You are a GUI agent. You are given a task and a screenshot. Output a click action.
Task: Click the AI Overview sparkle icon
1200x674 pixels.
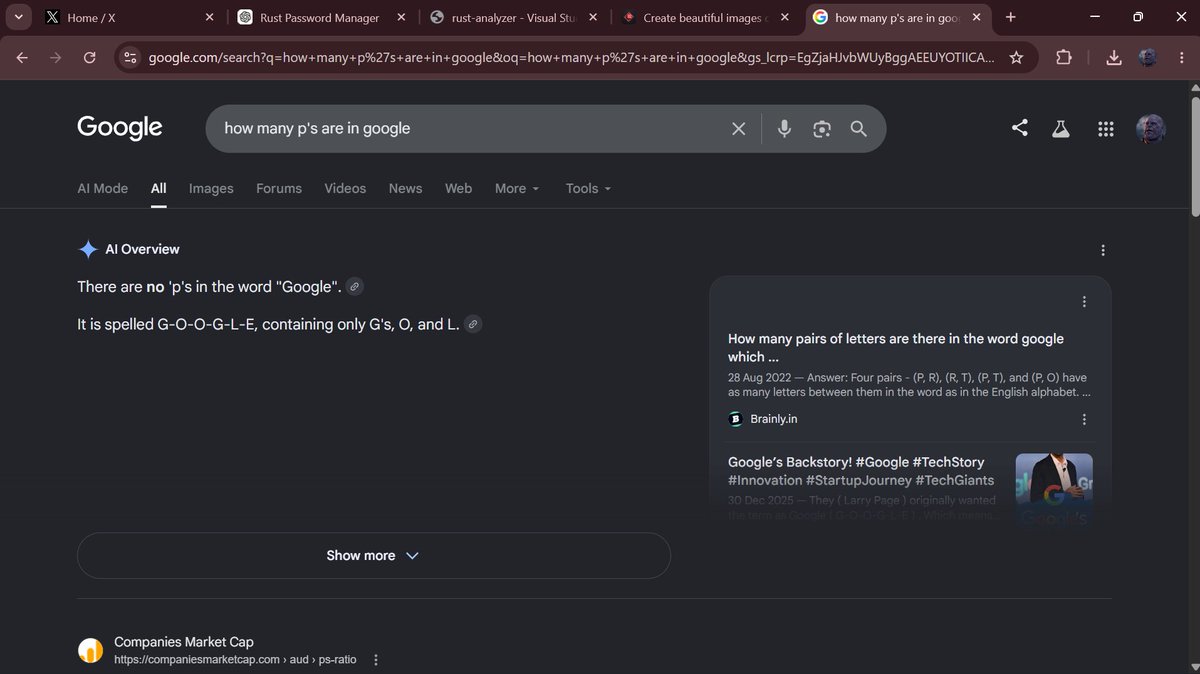tap(88, 249)
